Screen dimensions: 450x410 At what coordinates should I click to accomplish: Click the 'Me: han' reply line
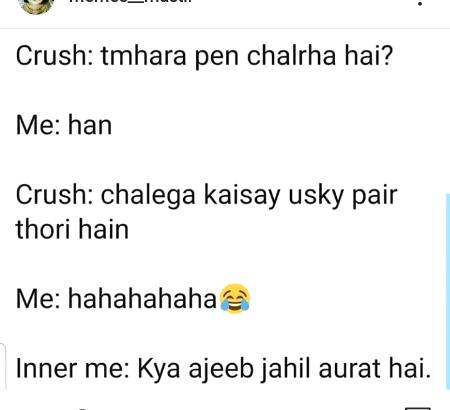click(x=64, y=126)
